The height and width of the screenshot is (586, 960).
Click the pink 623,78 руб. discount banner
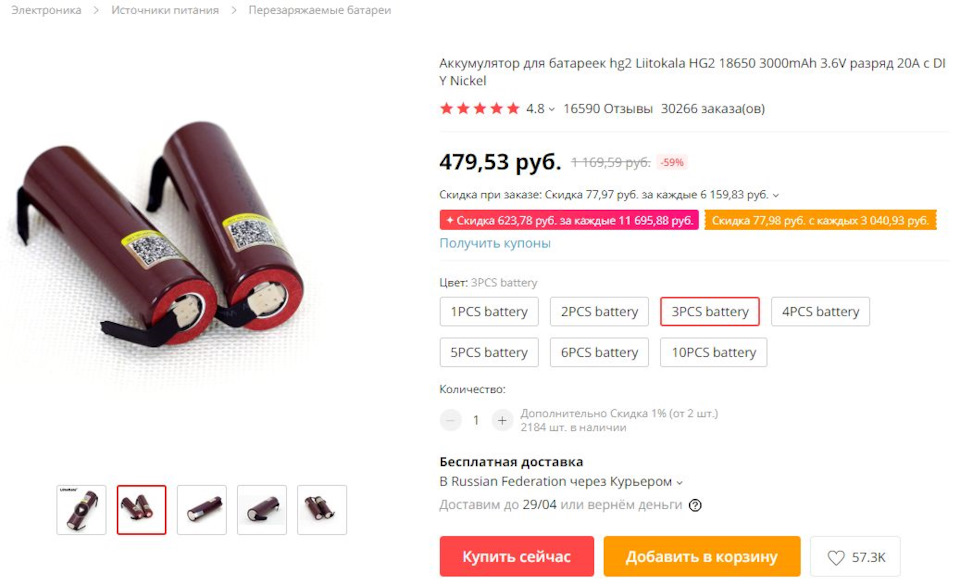click(569, 220)
